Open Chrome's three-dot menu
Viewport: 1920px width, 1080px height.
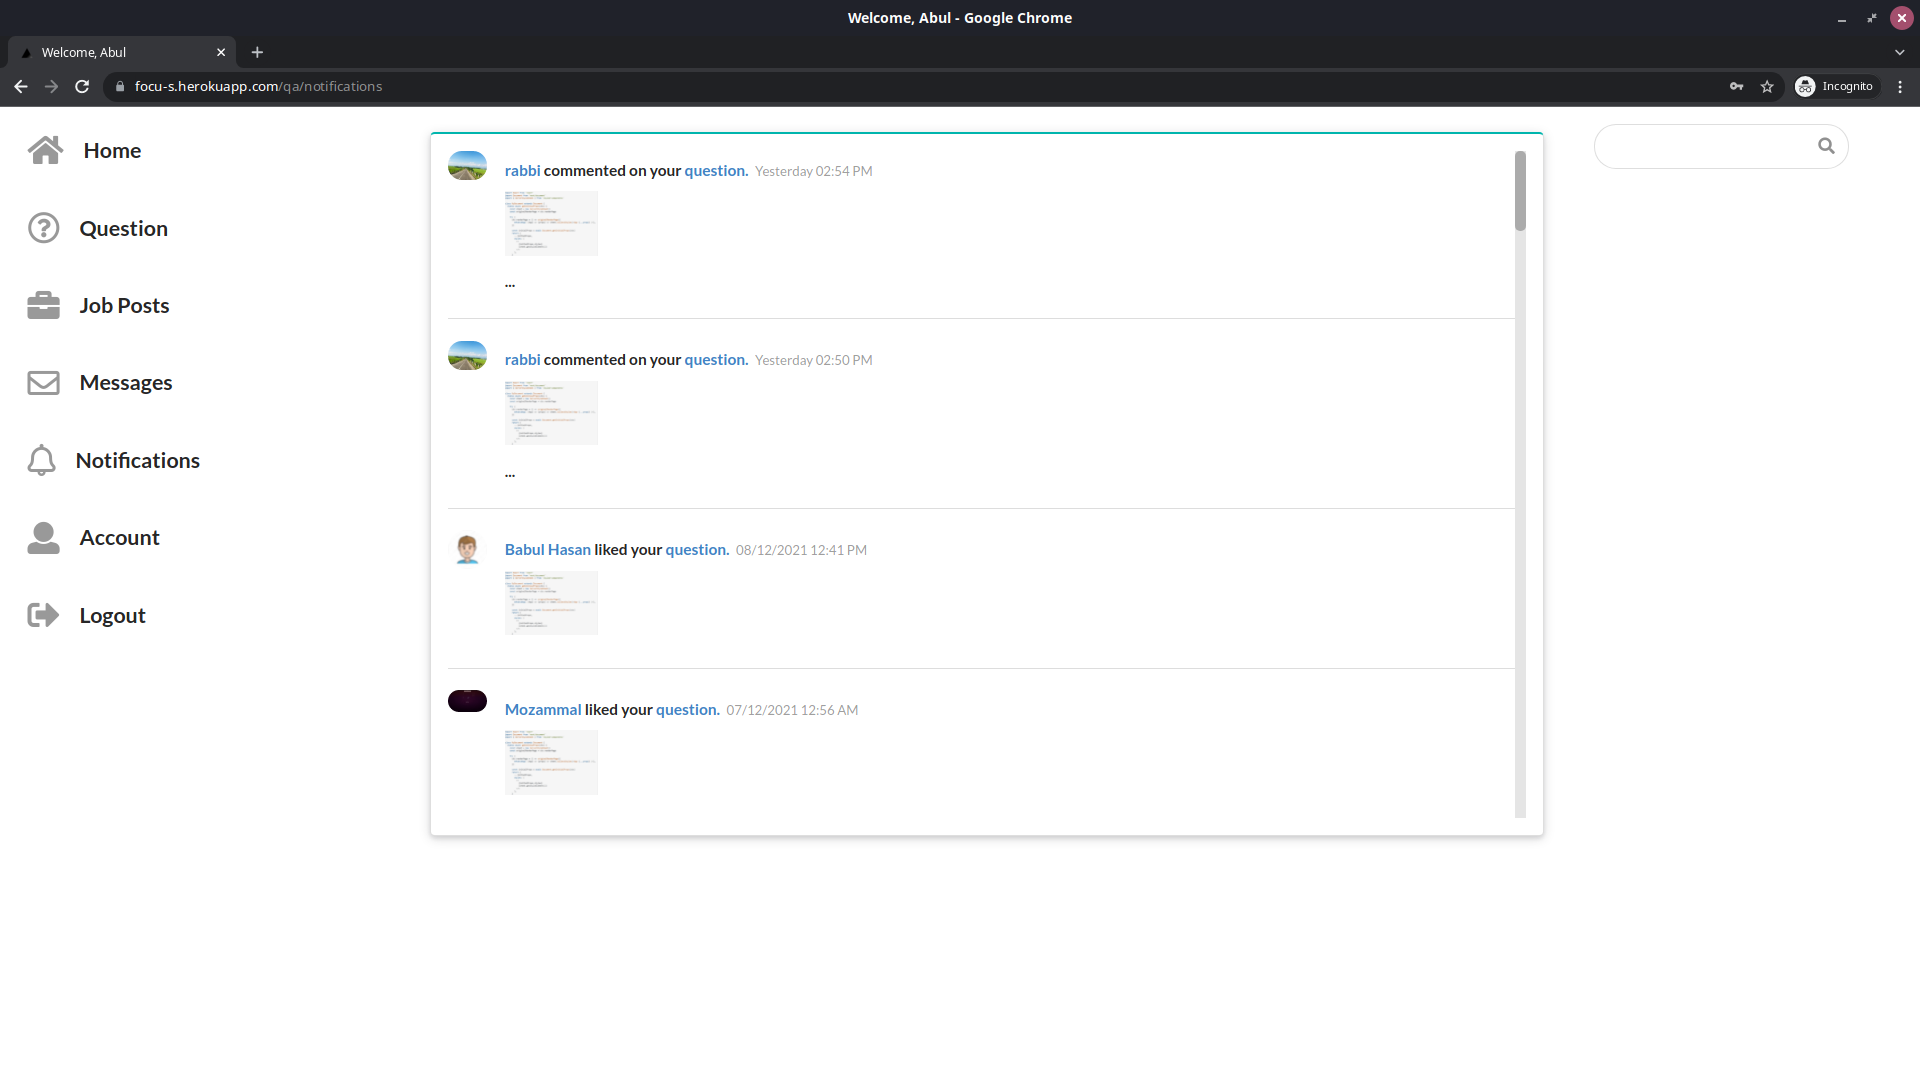pyautogui.click(x=1900, y=86)
